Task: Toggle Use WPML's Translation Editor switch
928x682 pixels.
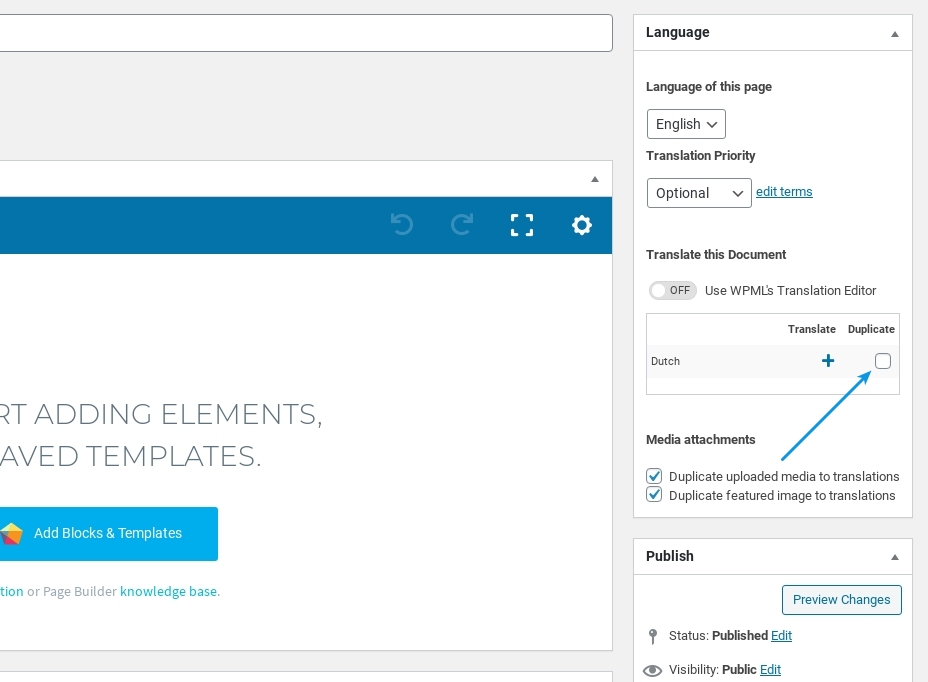Action: pos(672,290)
